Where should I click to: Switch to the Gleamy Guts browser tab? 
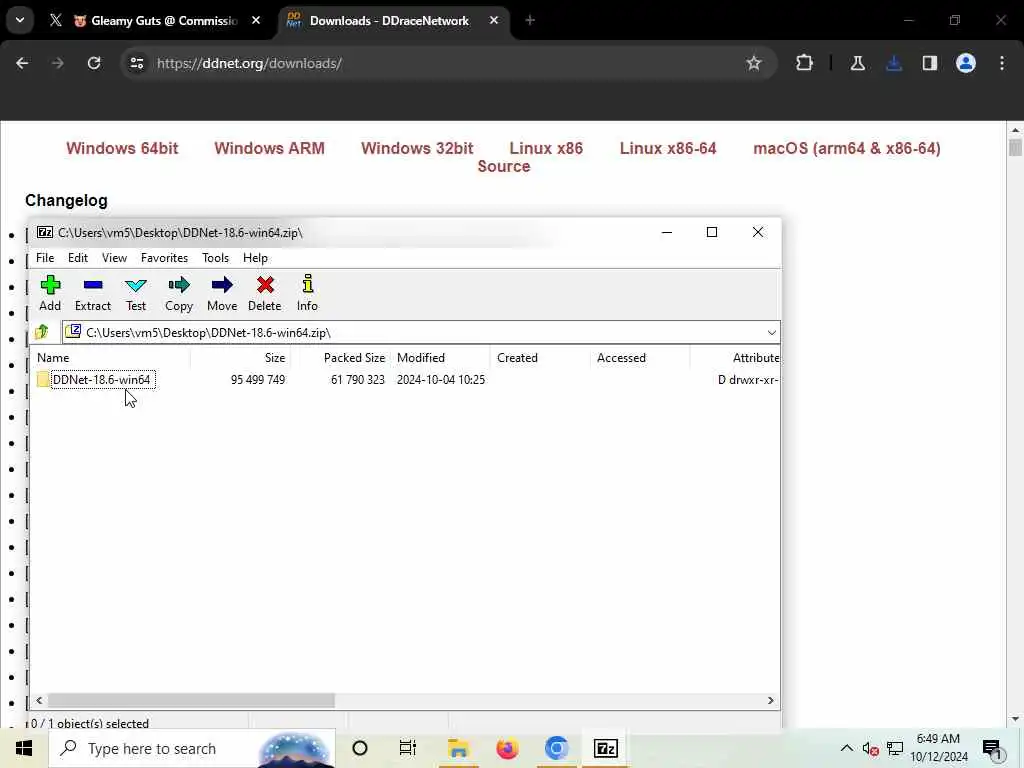pyautogui.click(x=157, y=21)
